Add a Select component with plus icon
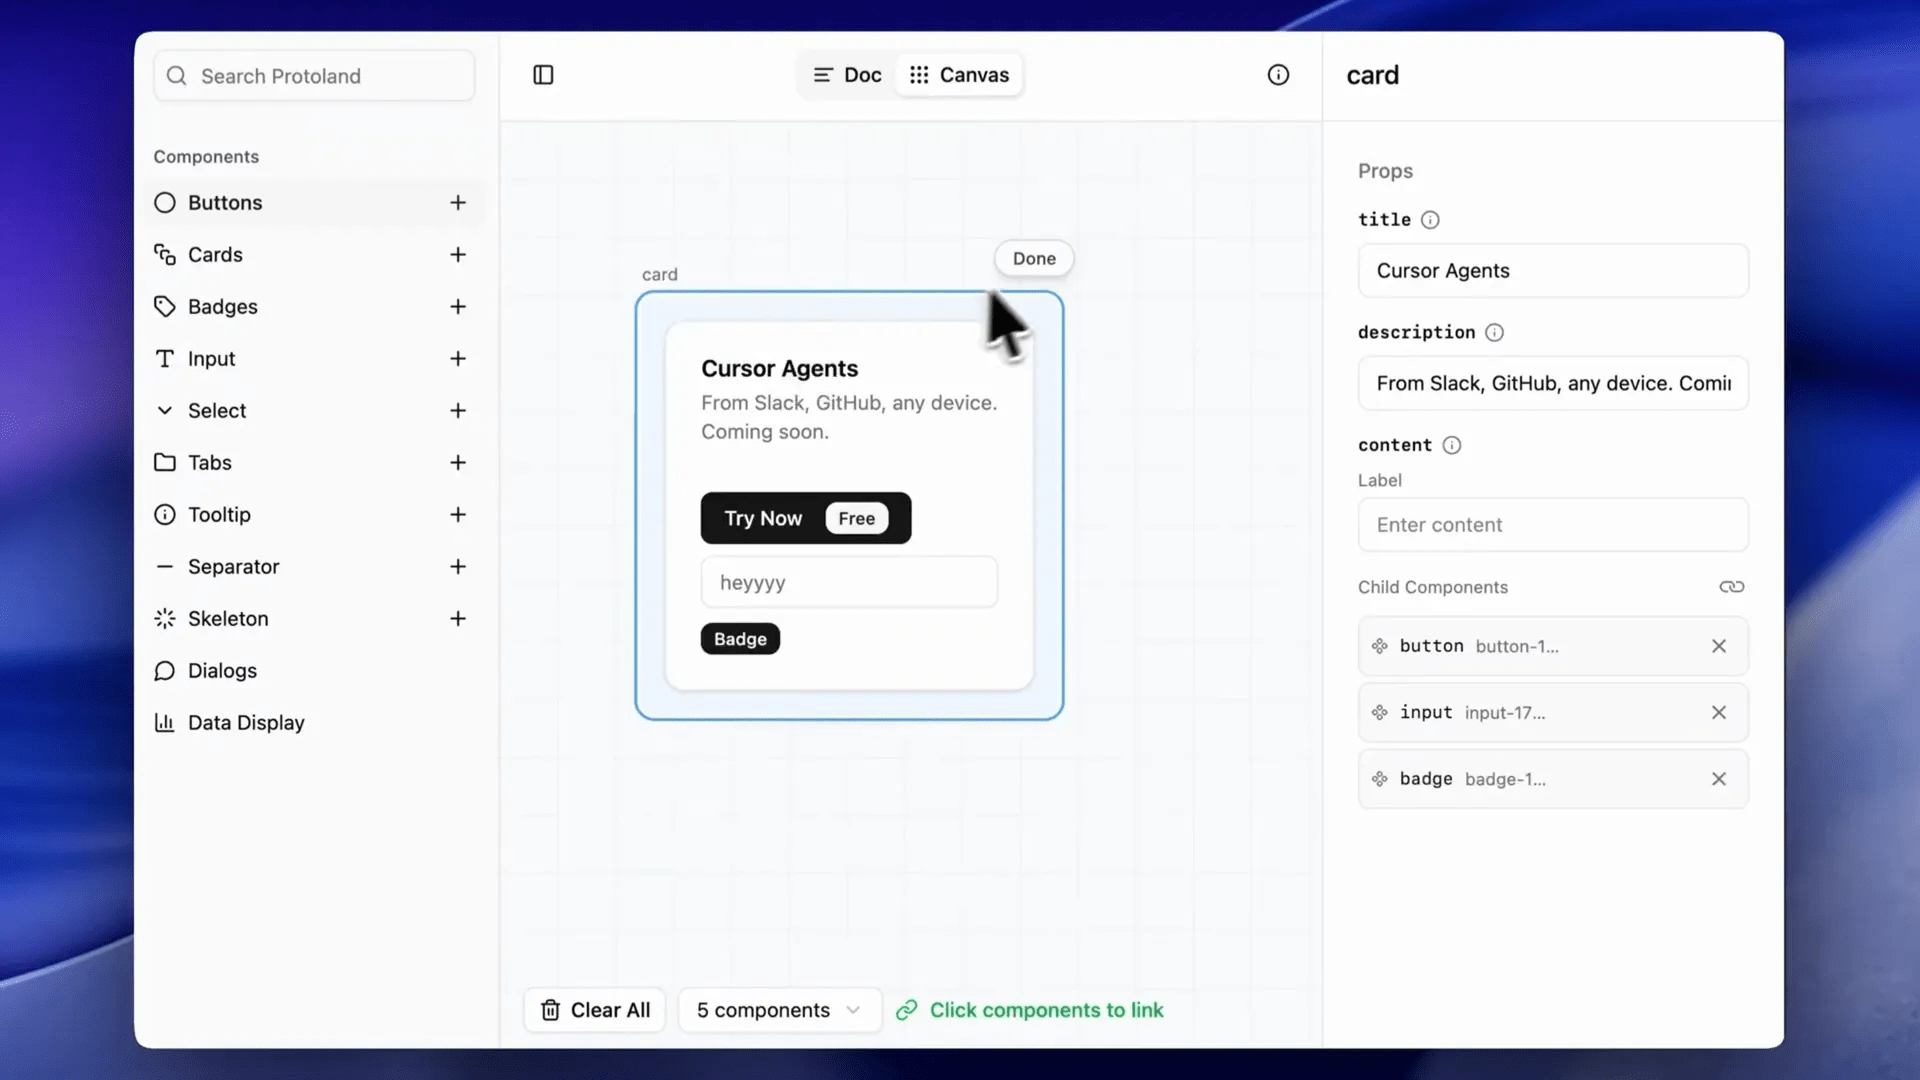 point(458,411)
